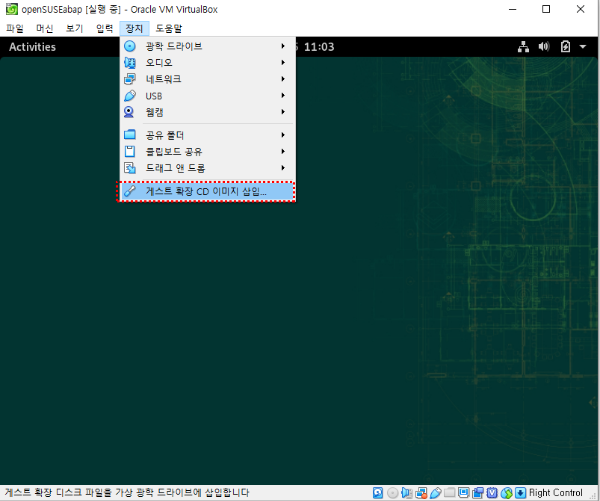Image resolution: width=600 pixels, height=501 pixels.
Task: Click the wrench icon for guest additions
Action: [x=130, y=191]
